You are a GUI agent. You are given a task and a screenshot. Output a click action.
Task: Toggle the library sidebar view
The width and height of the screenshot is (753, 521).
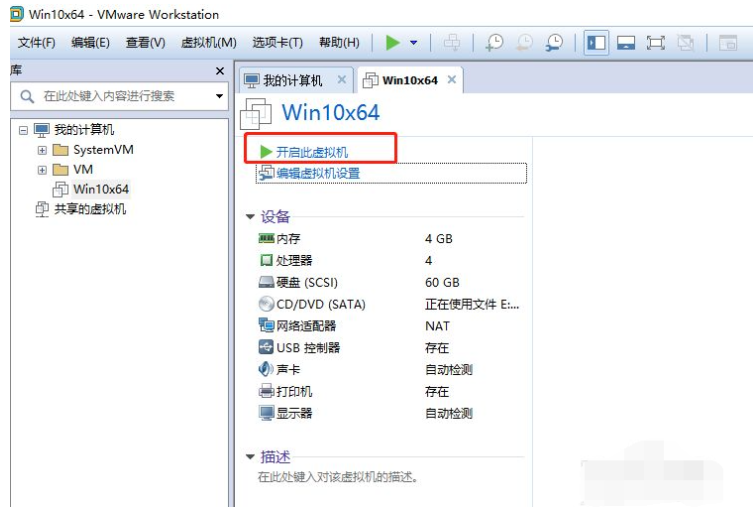[x=596, y=43]
